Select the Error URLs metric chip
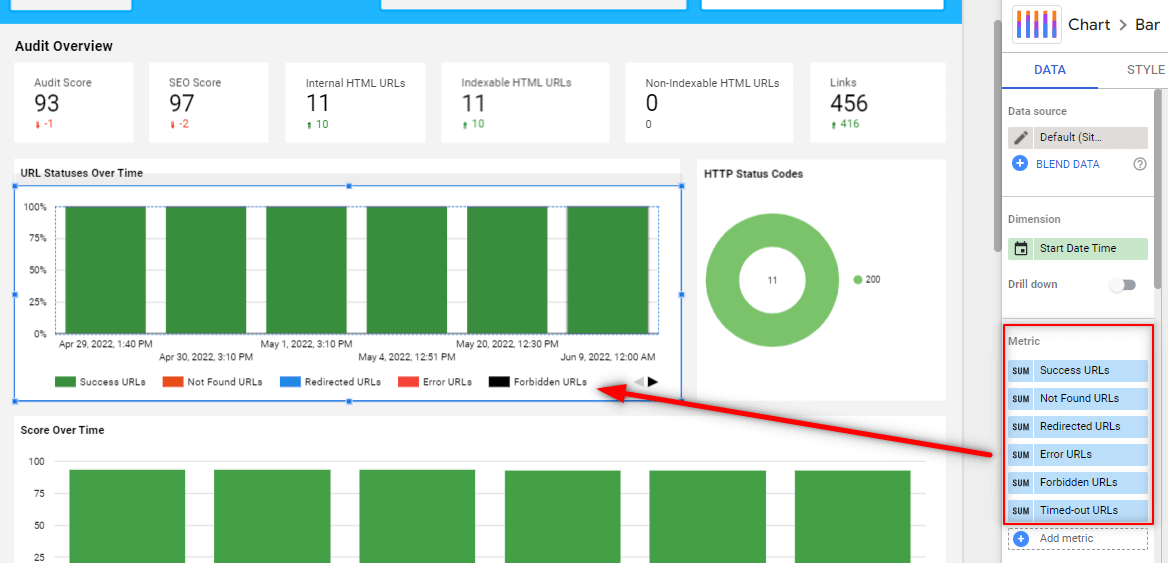Viewport: 1168px width, 563px height. click(1078, 454)
